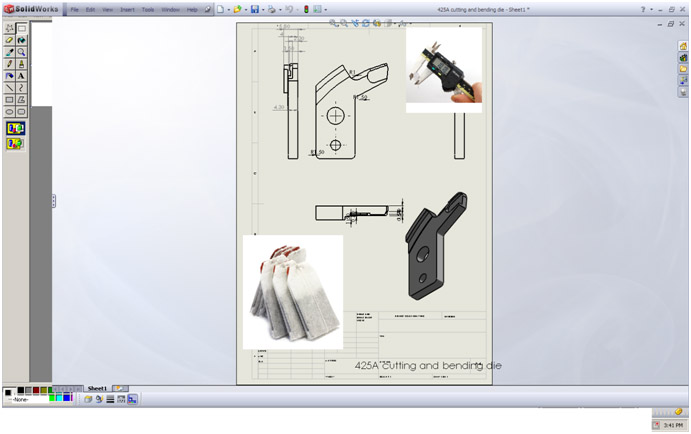
Task: Select the rectangular Select tool in Paint
Action: (21, 28)
